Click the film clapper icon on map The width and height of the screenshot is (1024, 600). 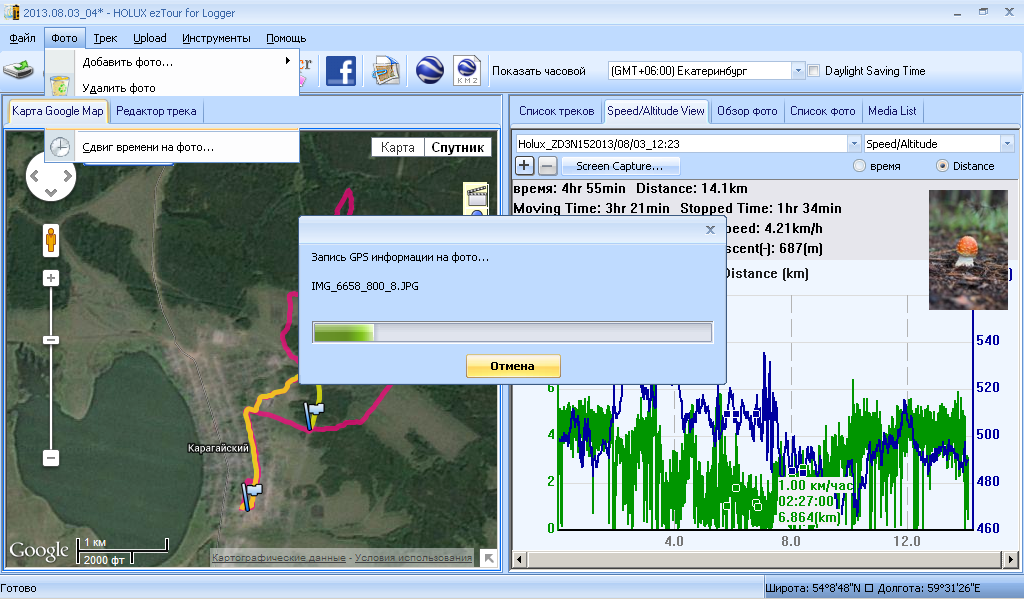[x=477, y=198]
